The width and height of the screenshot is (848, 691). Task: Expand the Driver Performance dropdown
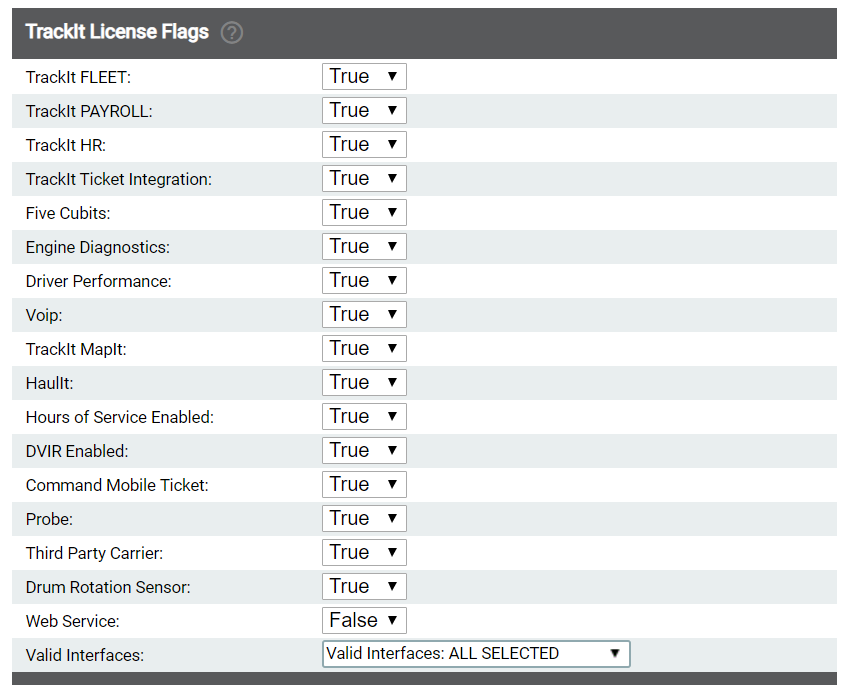tap(364, 281)
